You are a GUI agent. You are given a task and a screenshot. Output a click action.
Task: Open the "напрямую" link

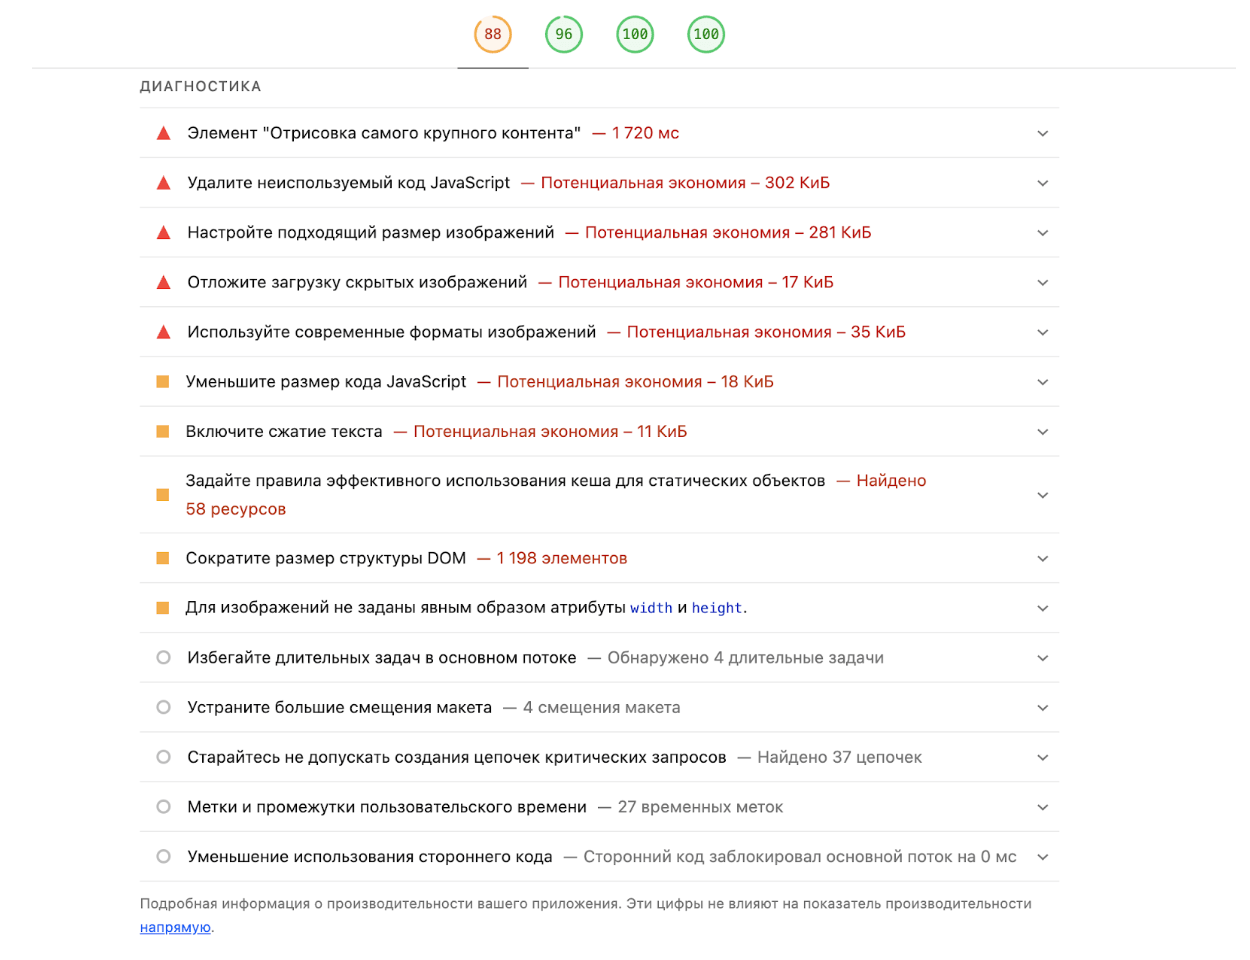point(175,928)
